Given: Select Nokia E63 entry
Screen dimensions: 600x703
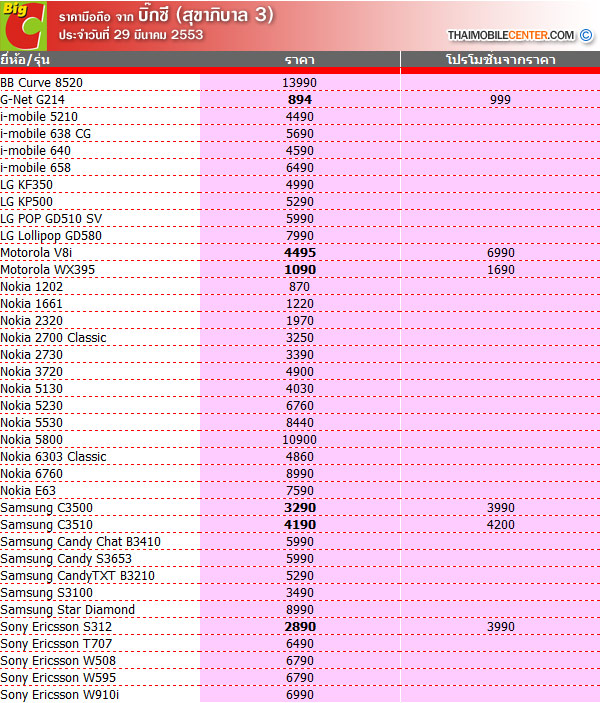Looking at the screenshot, I should [28, 492].
